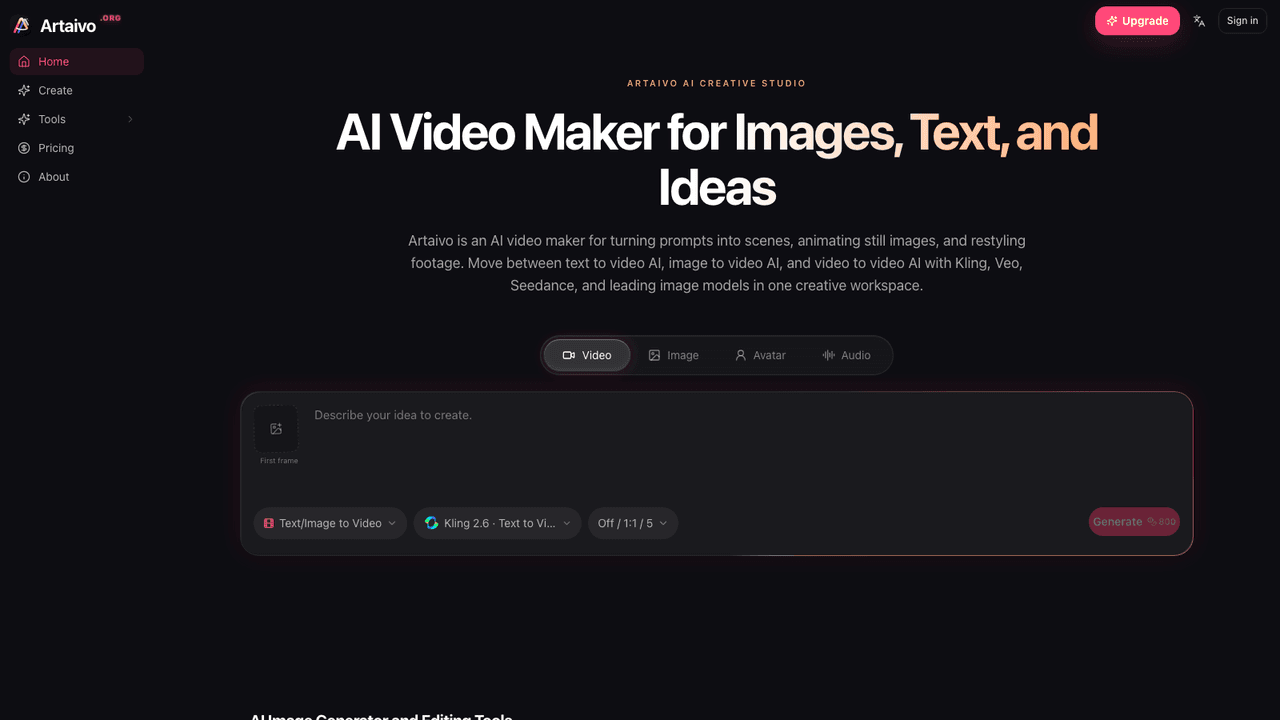Click the Pricing dollar icon in sidebar
The image size is (1280, 720).
(x=24, y=148)
